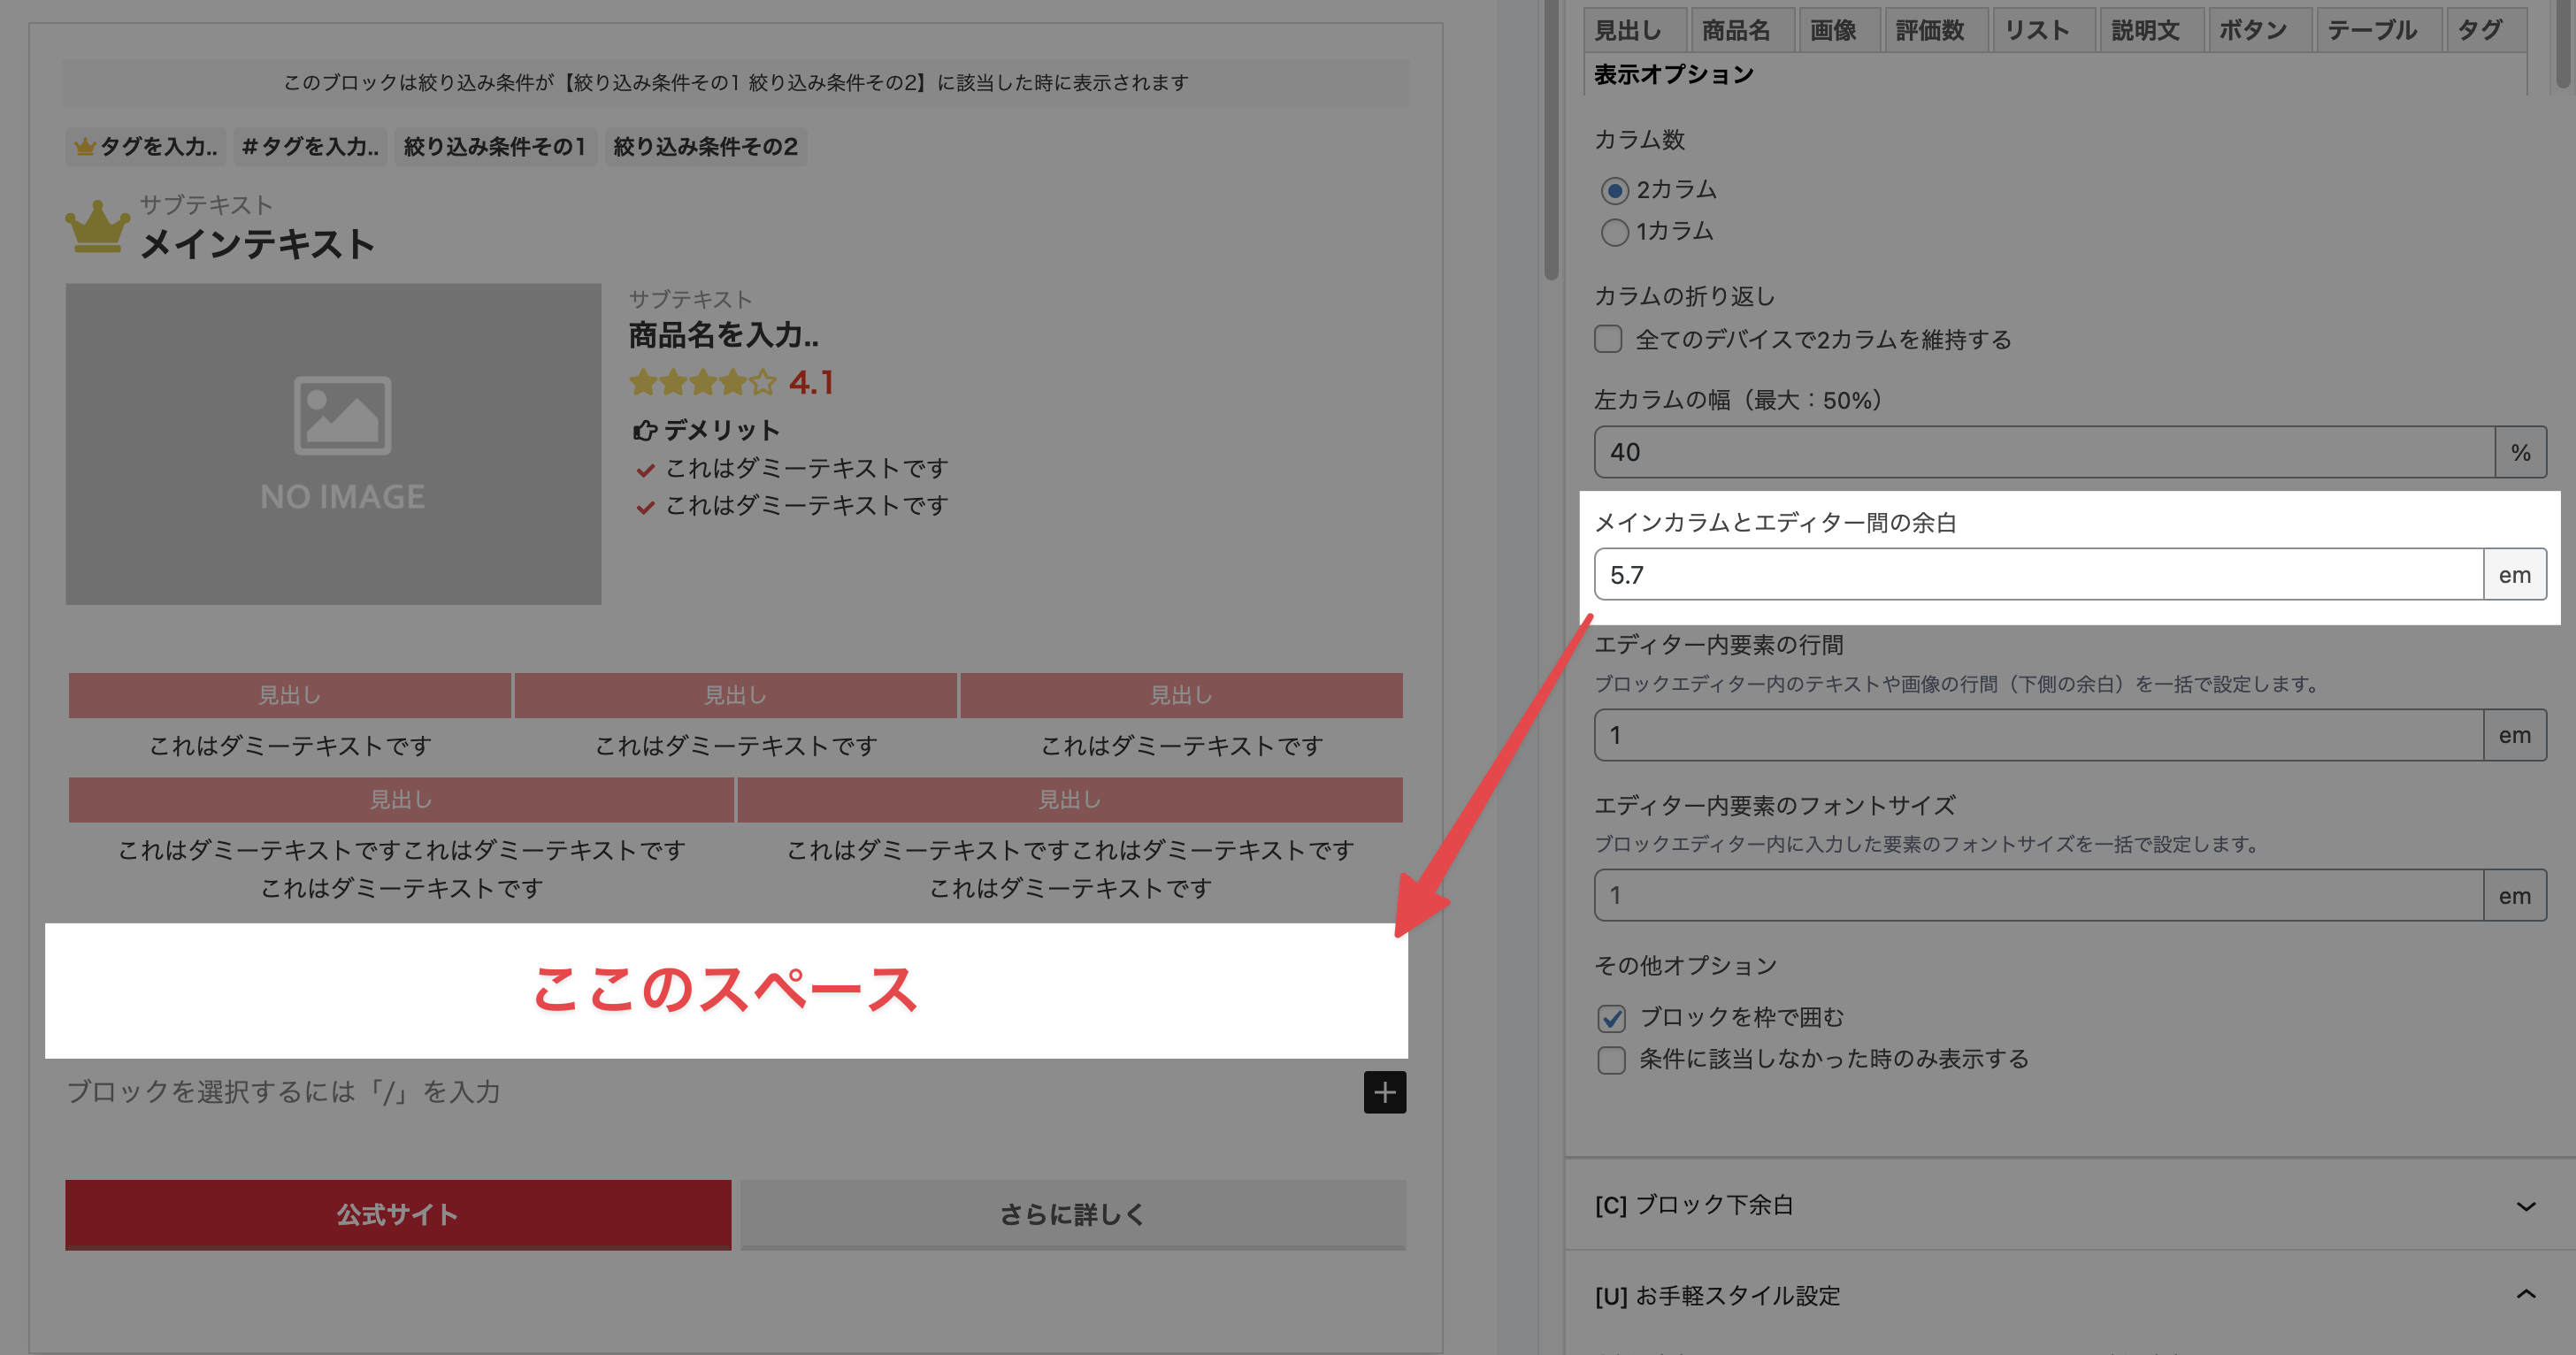Click the メインテキスト heading text
The height and width of the screenshot is (1355, 2576).
click(x=258, y=244)
